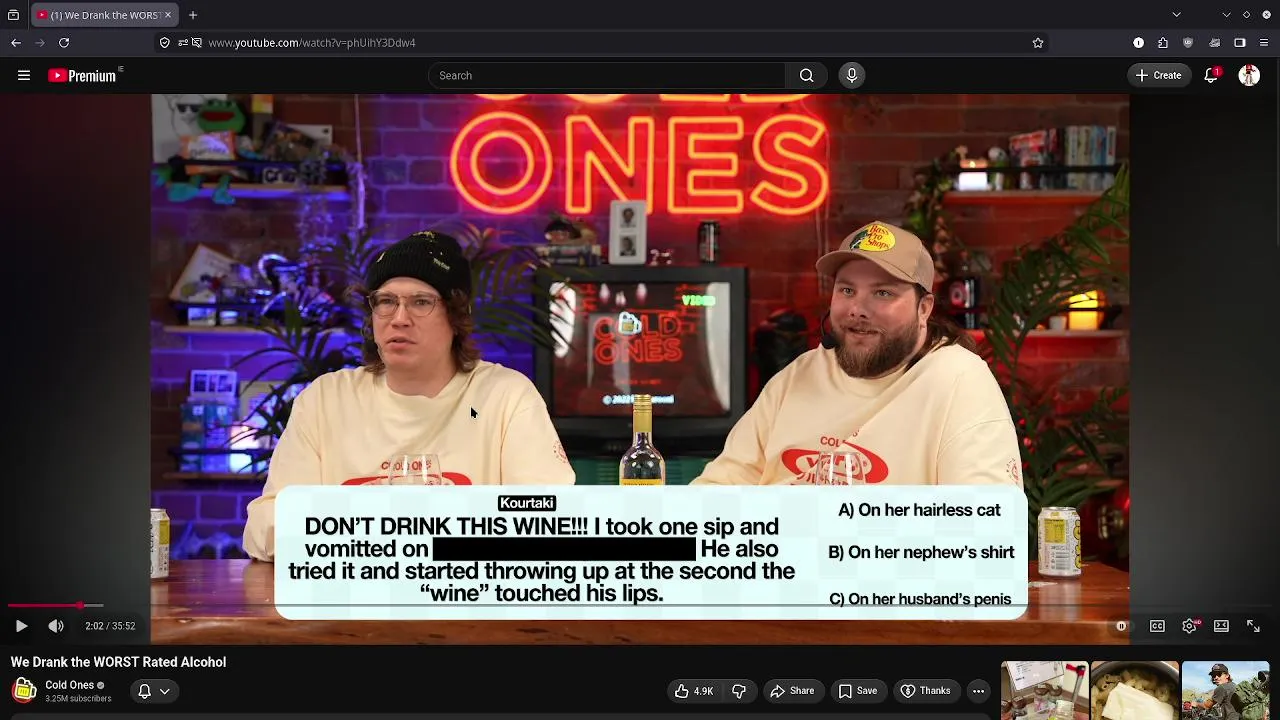Open the macaroni recommended video thumbnail
Image resolution: width=1280 pixels, height=720 pixels.
coord(1135,691)
